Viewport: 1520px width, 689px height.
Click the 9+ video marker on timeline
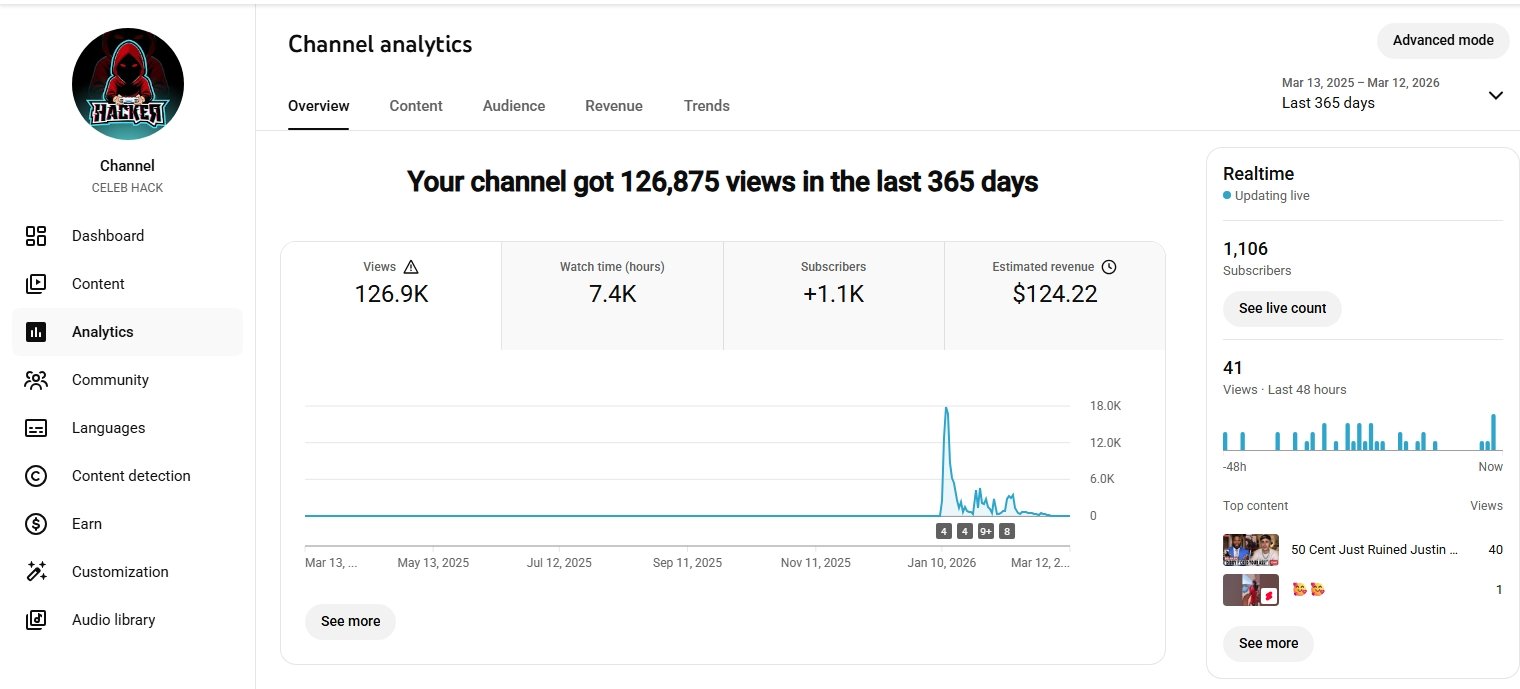985,531
